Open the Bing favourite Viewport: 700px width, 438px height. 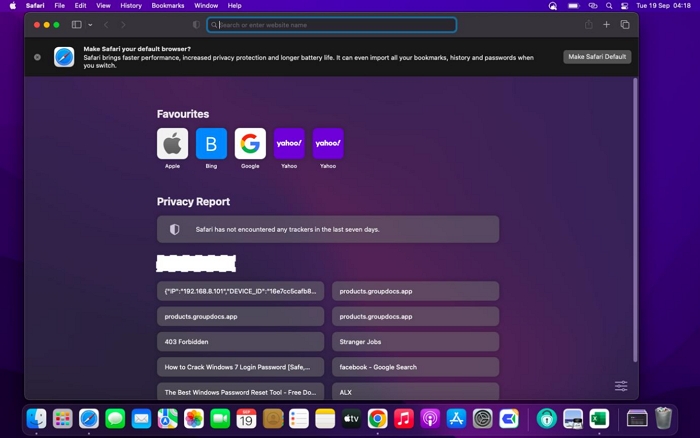(211, 144)
